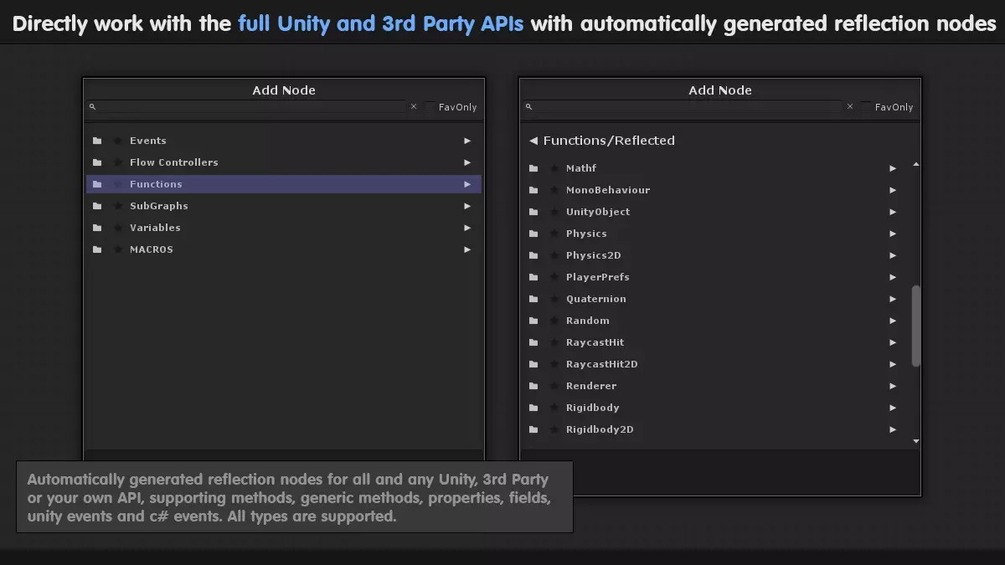Go back from Functions/Reflected using back arrow
This screenshot has width=1005, height=565.
coord(534,141)
